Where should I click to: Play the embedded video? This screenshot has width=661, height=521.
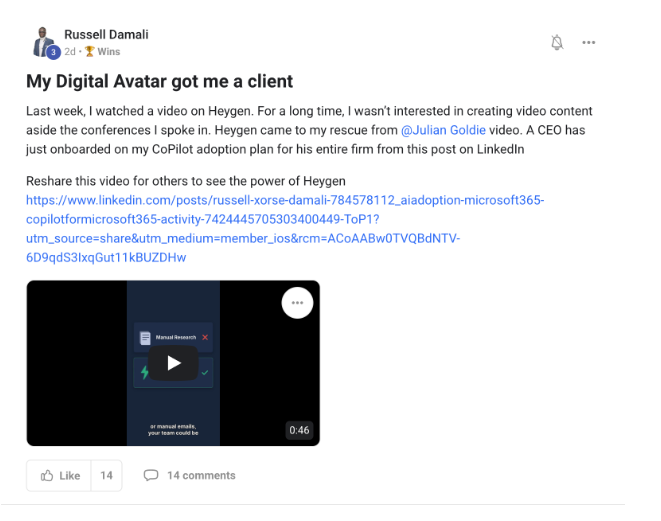173,363
